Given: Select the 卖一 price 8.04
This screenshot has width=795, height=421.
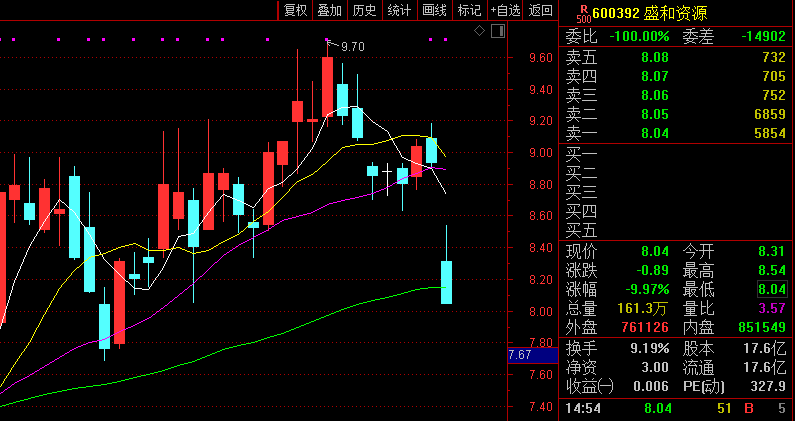Looking at the screenshot, I should click(655, 133).
